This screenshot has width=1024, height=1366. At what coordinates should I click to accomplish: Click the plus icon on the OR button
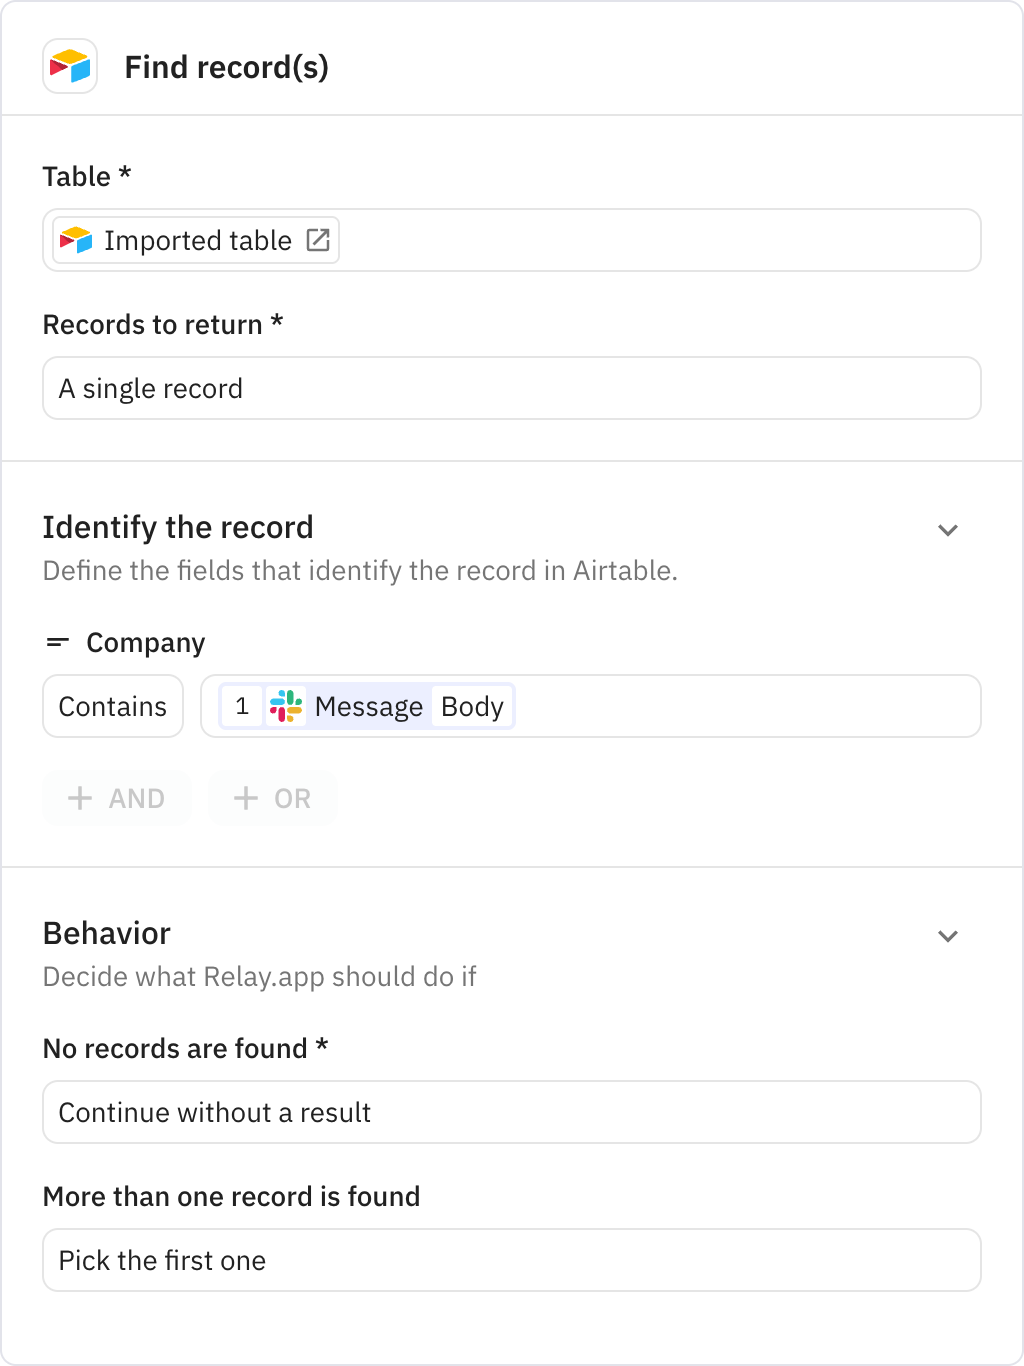coord(245,798)
